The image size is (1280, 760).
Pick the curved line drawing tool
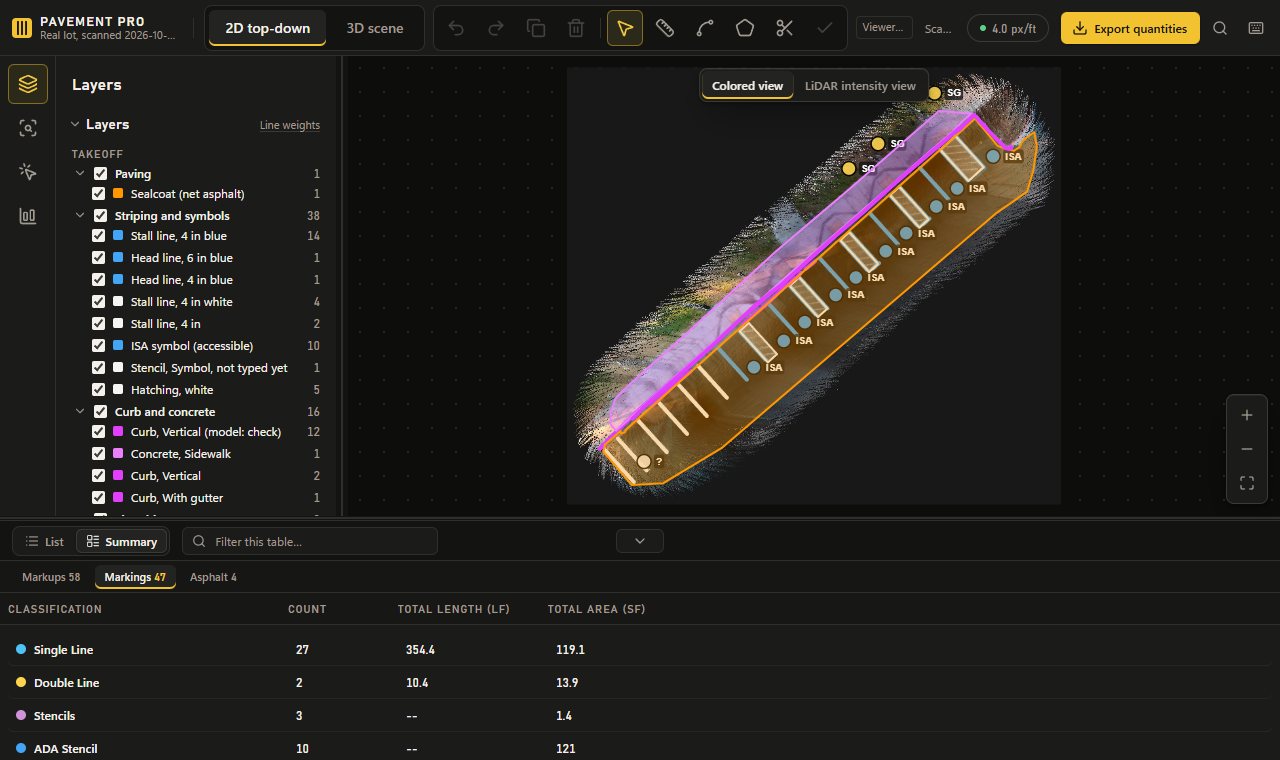click(x=705, y=28)
